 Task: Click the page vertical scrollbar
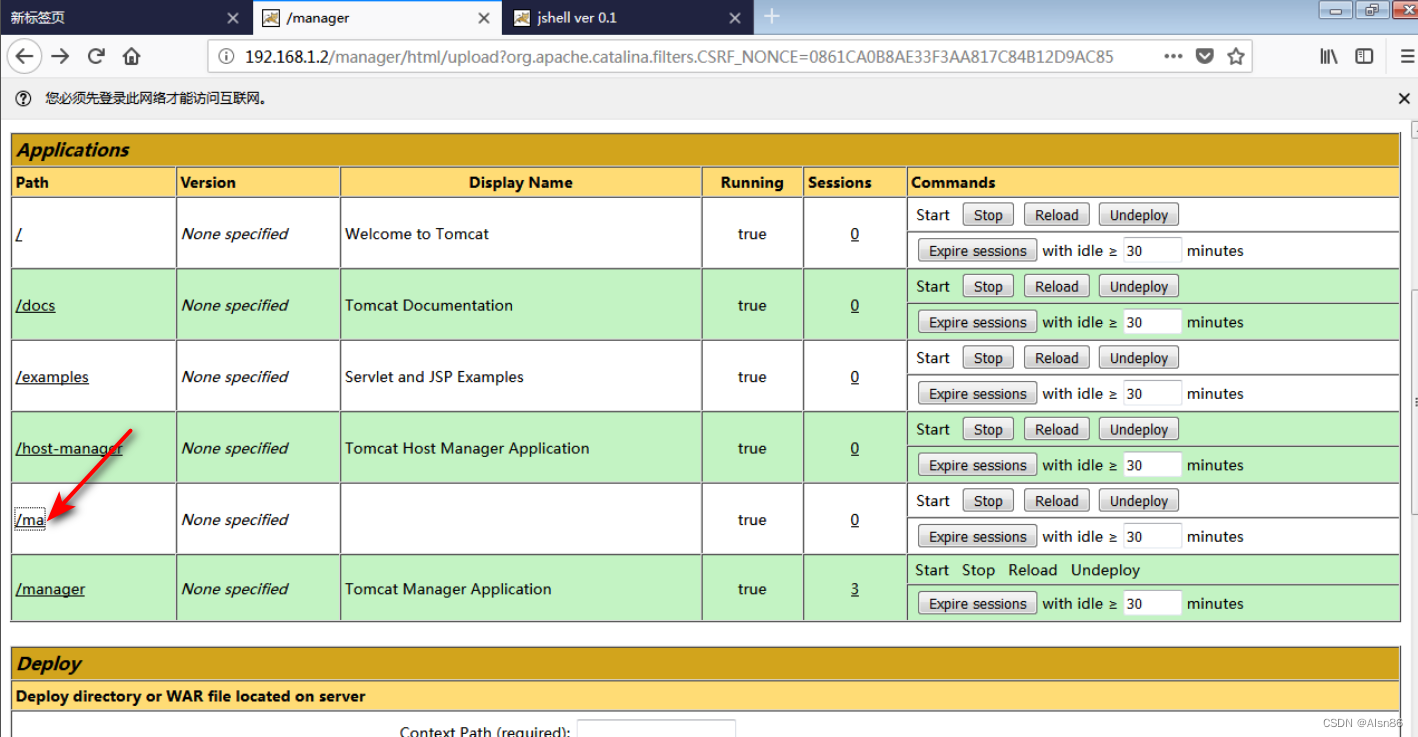[x=1414, y=400]
